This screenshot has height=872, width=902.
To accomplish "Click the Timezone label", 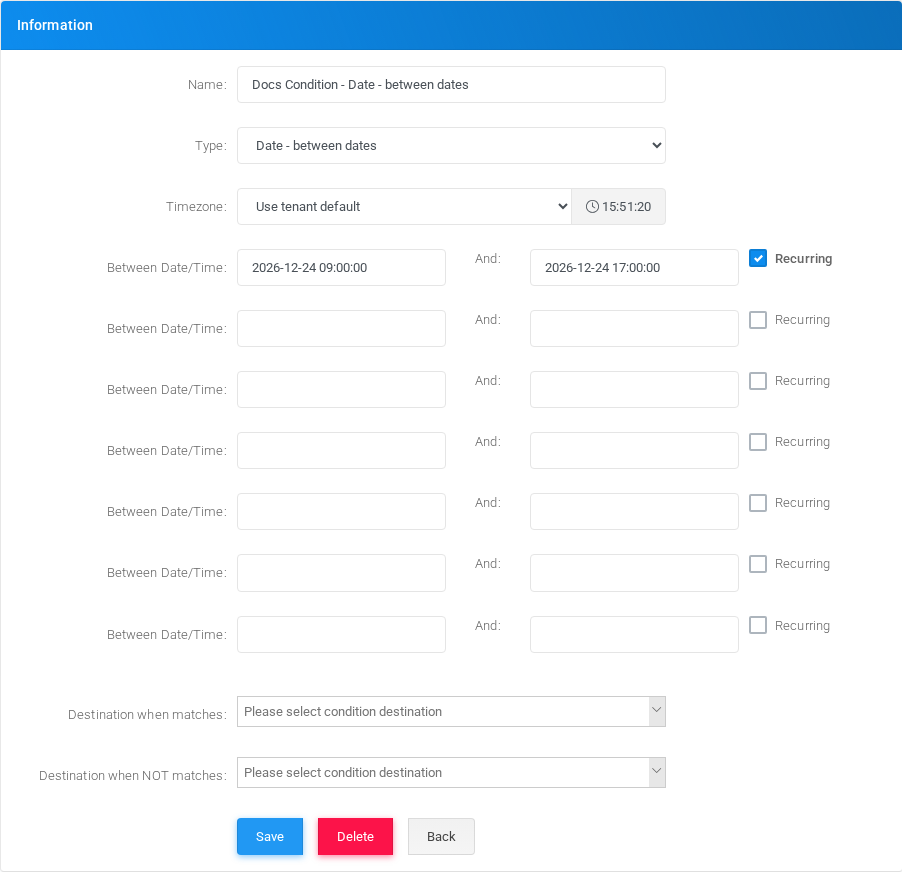I will click(x=196, y=206).
